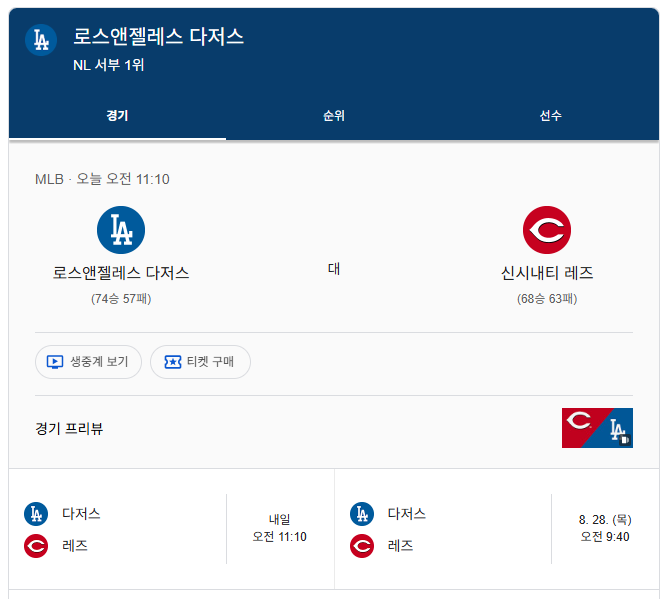Click the live broadcast TV icon
Viewport: 669px width, 599px height.
pos(55,362)
